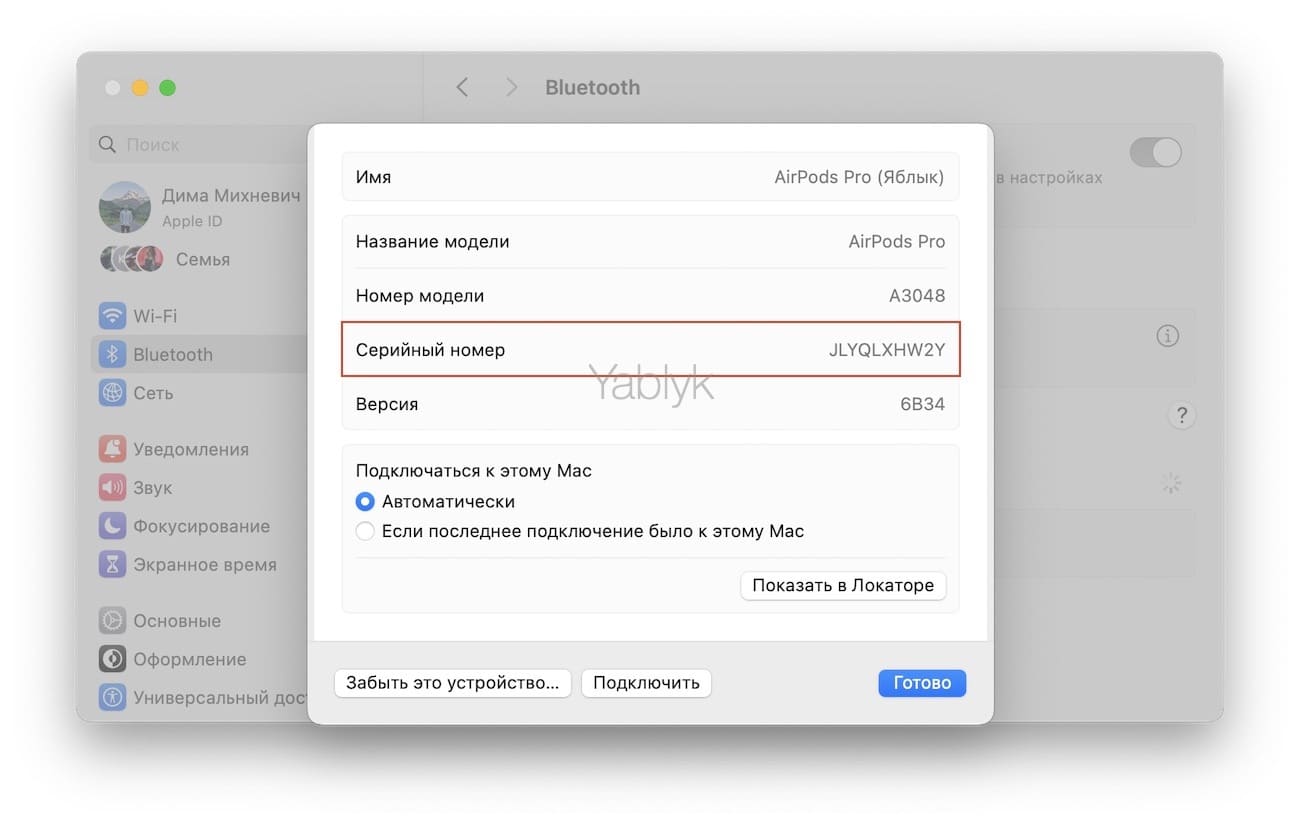Screen dimensions: 1300x826
Task: Click the search magnifier icon
Action: [107, 145]
